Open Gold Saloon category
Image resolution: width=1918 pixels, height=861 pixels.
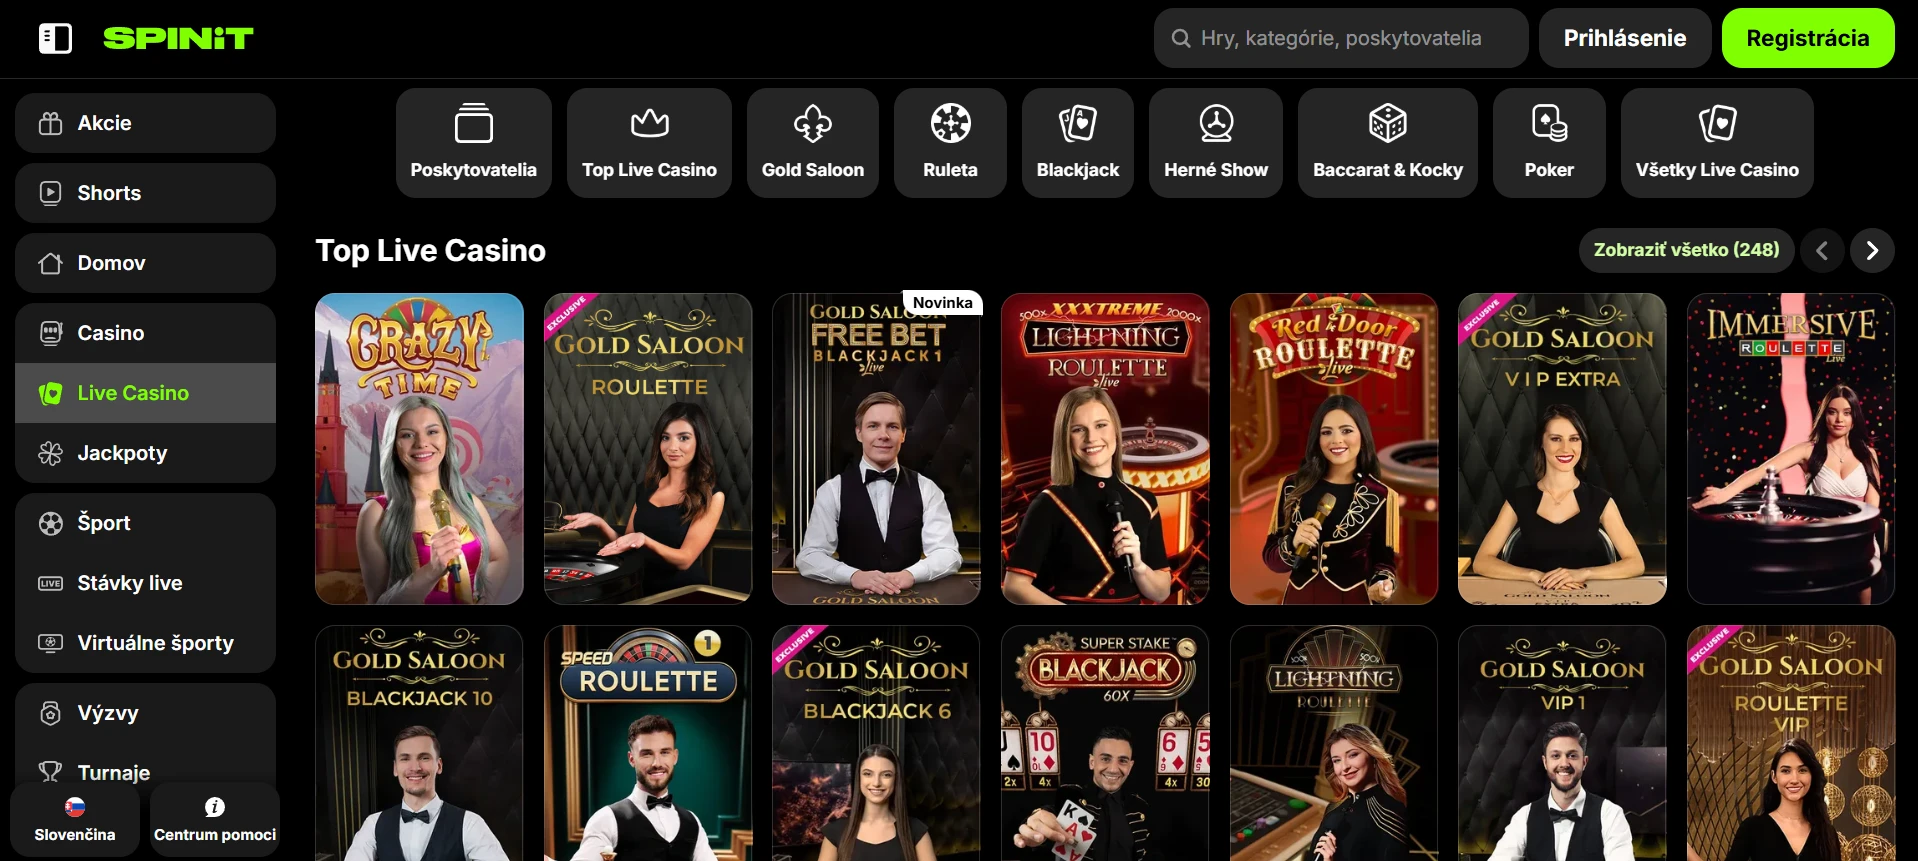(x=813, y=143)
